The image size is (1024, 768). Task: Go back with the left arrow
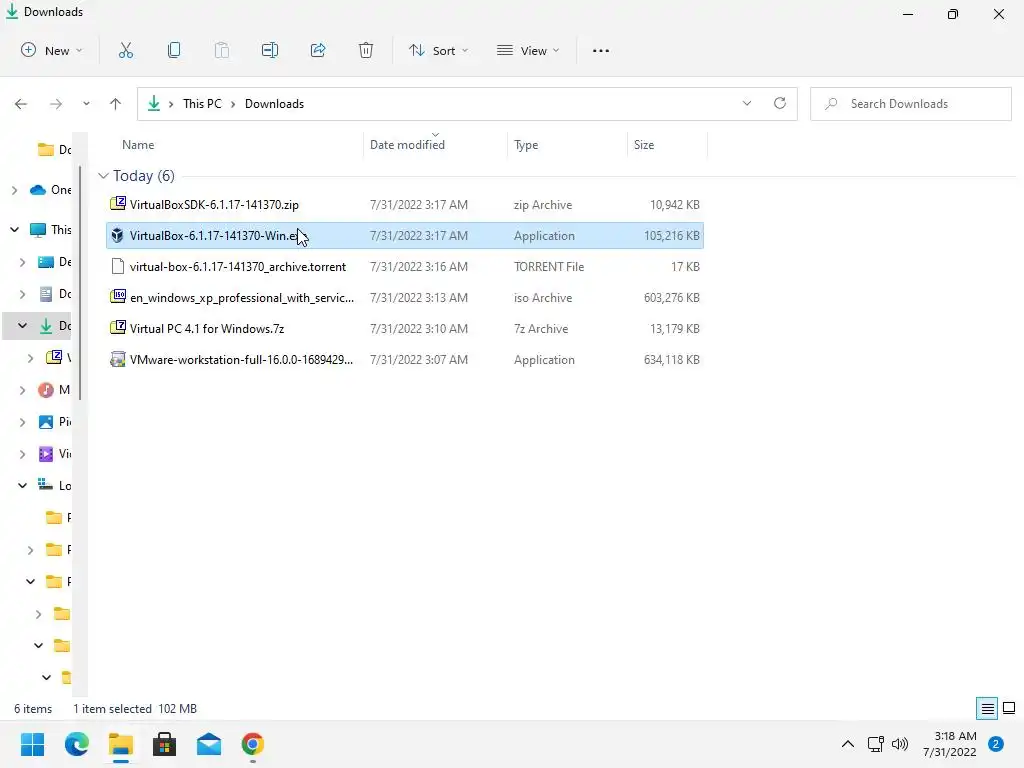click(21, 104)
